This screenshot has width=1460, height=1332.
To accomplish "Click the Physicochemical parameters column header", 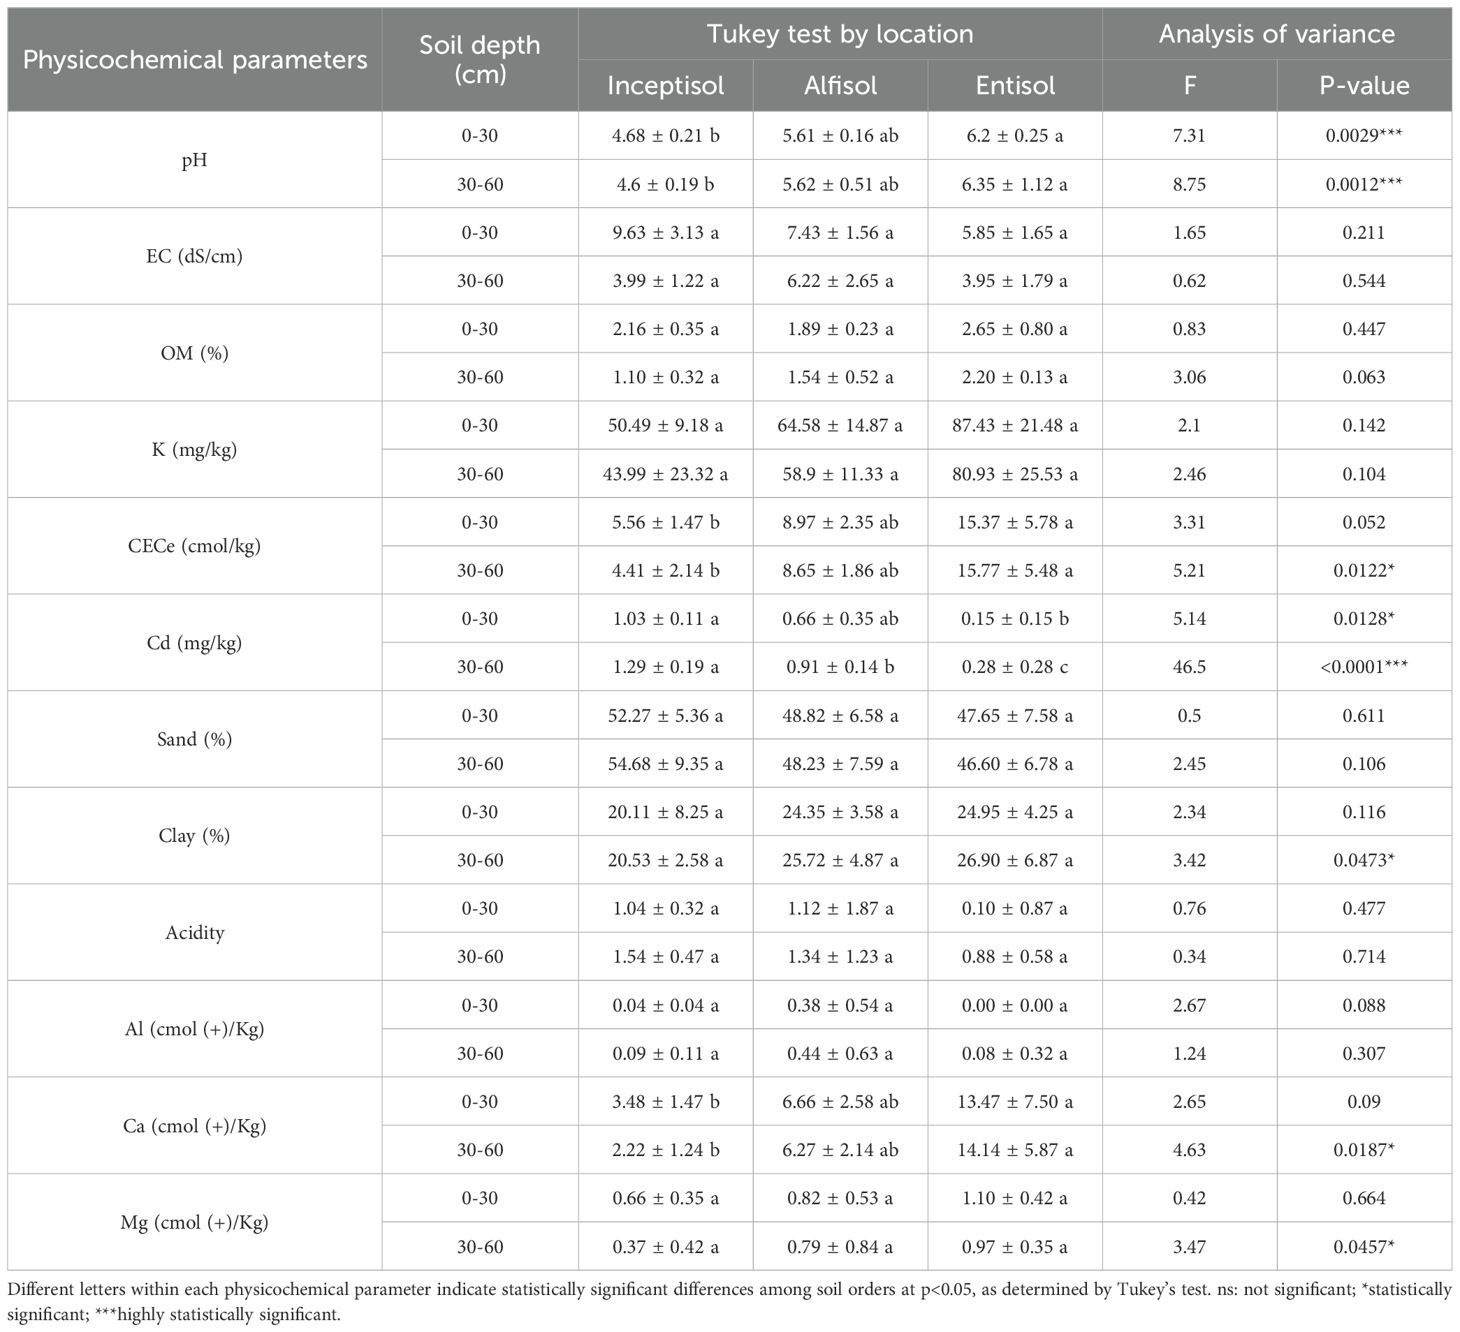I will (195, 60).
